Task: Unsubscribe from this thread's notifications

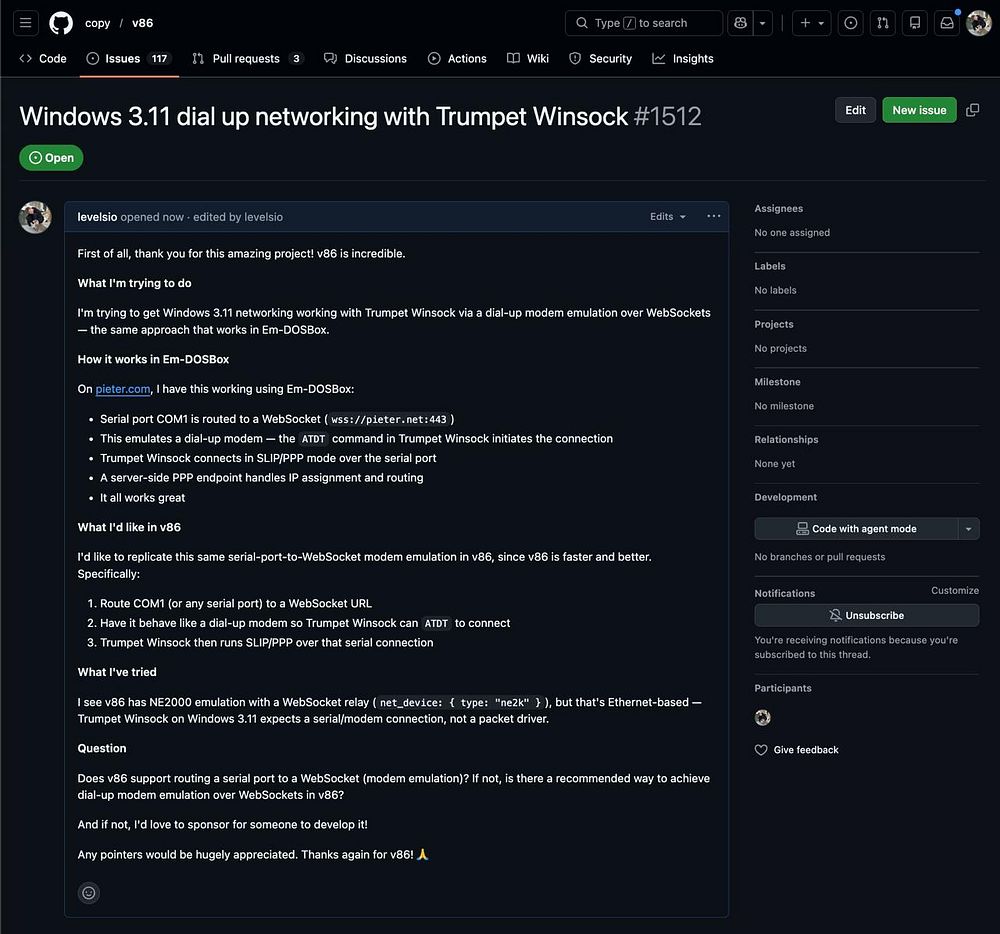Action: [x=866, y=616]
